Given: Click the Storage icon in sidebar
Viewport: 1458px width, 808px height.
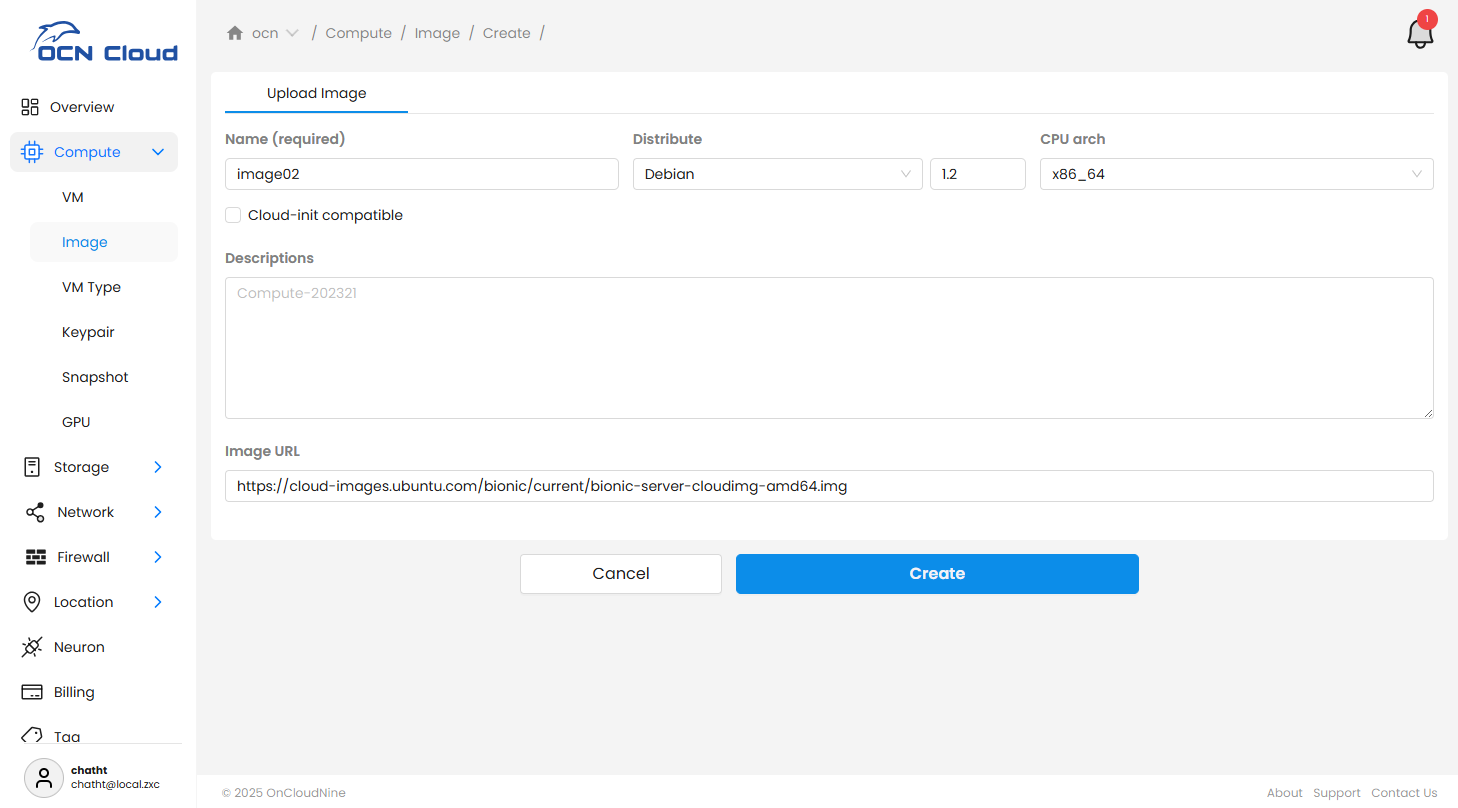Looking at the screenshot, I should point(32,467).
